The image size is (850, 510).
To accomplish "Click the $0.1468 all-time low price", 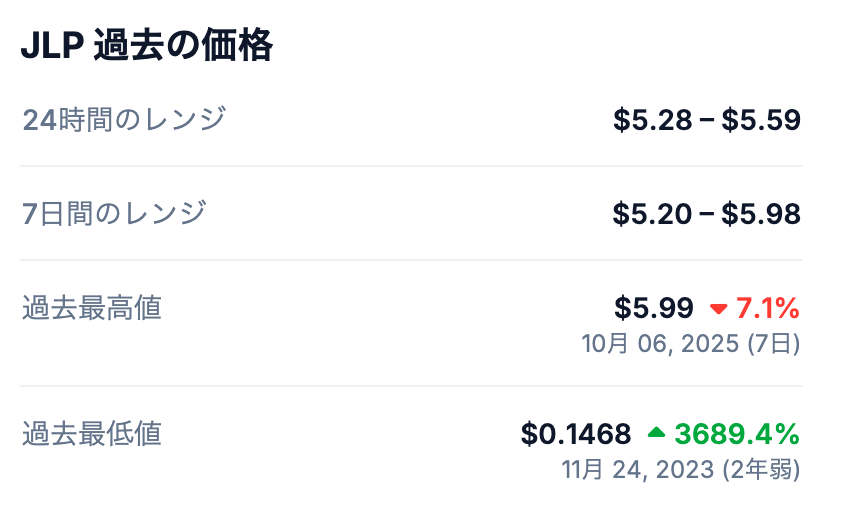I will pos(576,433).
